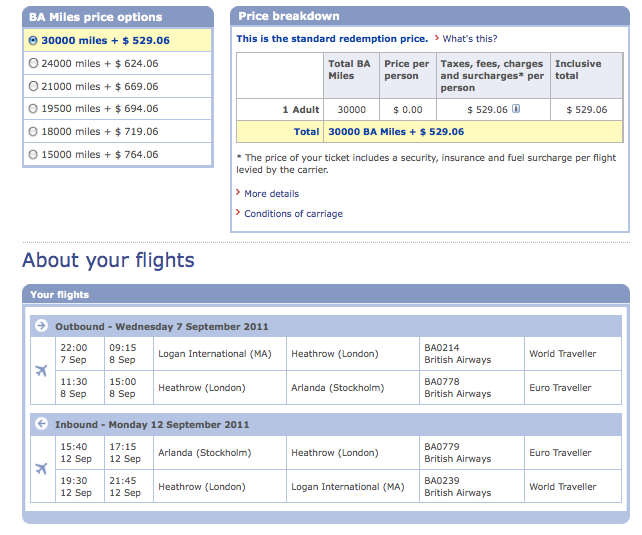This screenshot has width=642, height=535.
Task: Click the Outbound Wednesday 7 September header
Action: click(x=162, y=327)
